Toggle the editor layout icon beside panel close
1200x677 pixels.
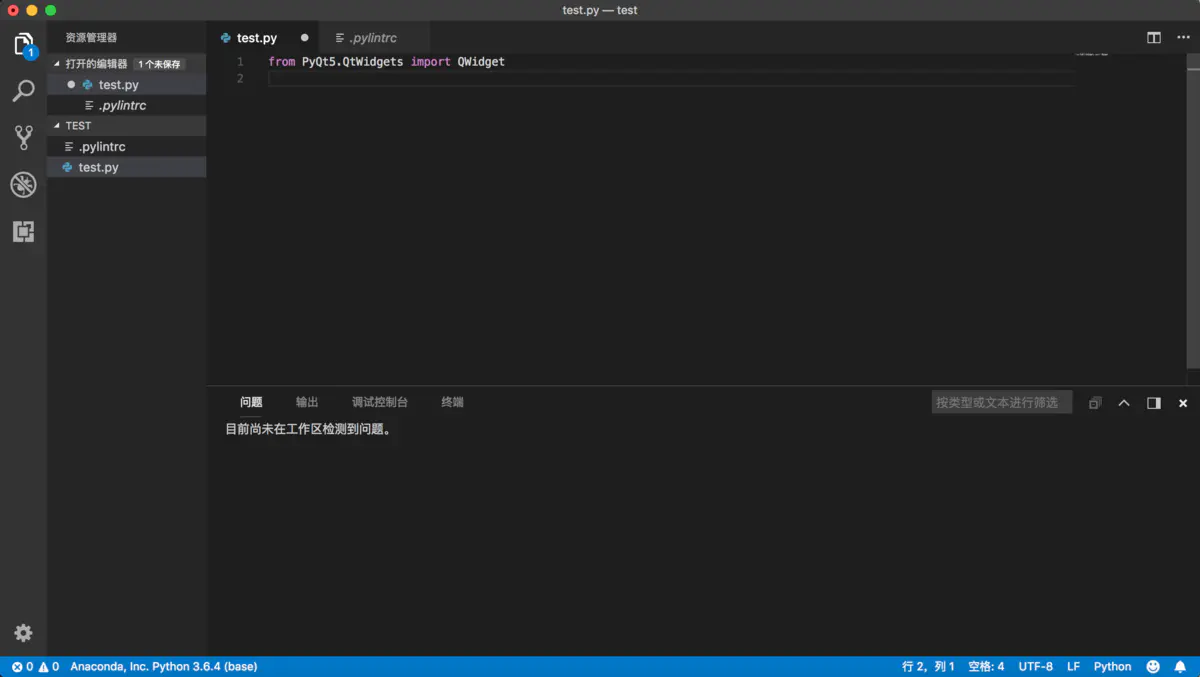point(1153,402)
